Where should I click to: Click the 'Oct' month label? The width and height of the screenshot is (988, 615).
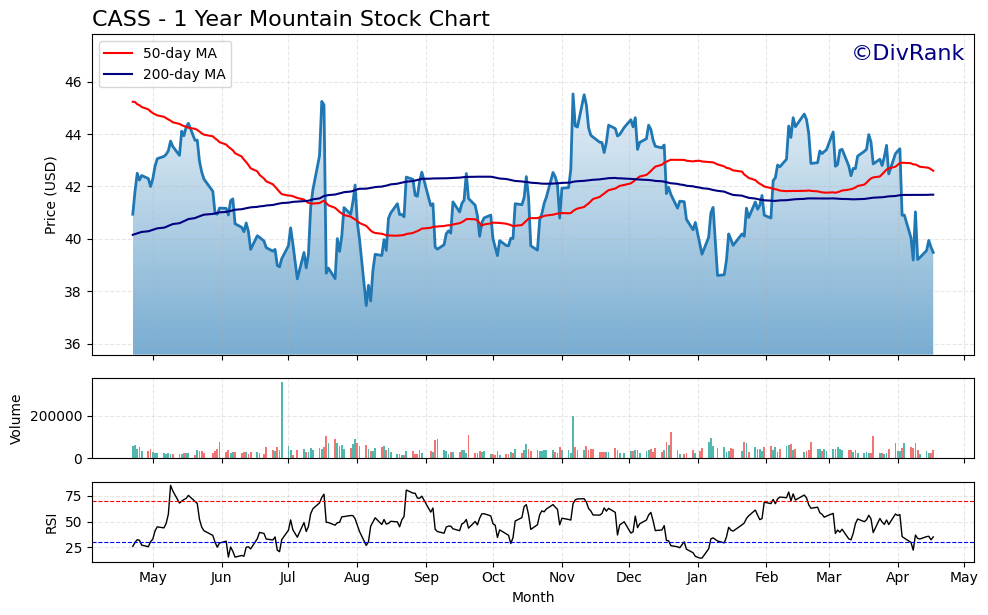coord(493,577)
